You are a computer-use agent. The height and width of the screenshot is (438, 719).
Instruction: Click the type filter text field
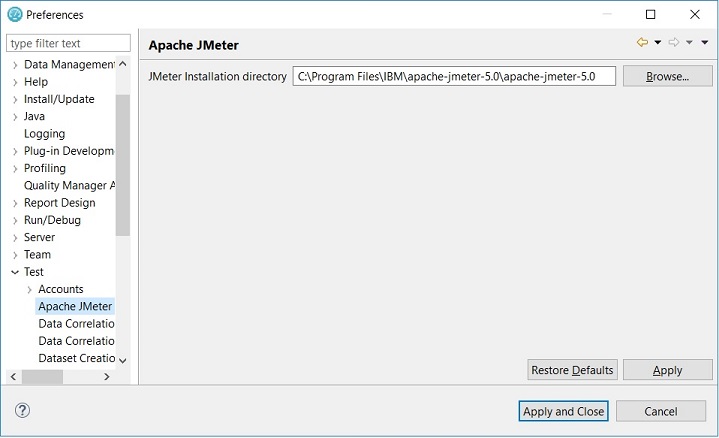[x=68, y=44]
